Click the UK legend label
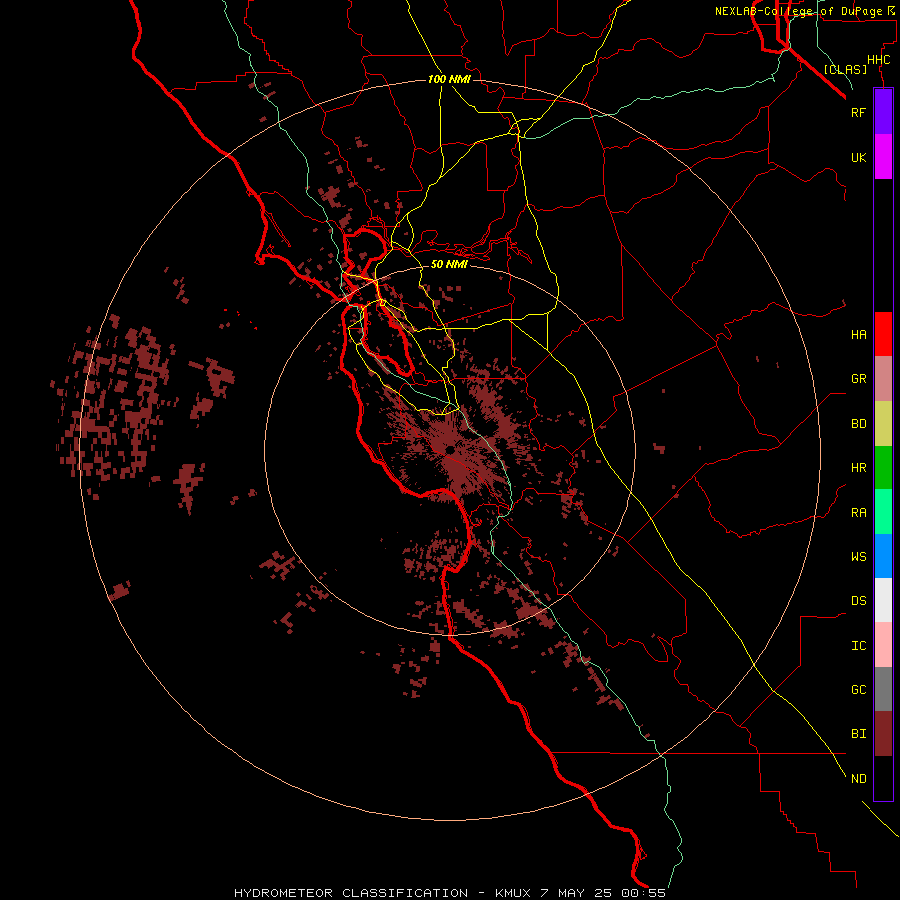Viewport: 900px width, 900px height. [x=858, y=157]
